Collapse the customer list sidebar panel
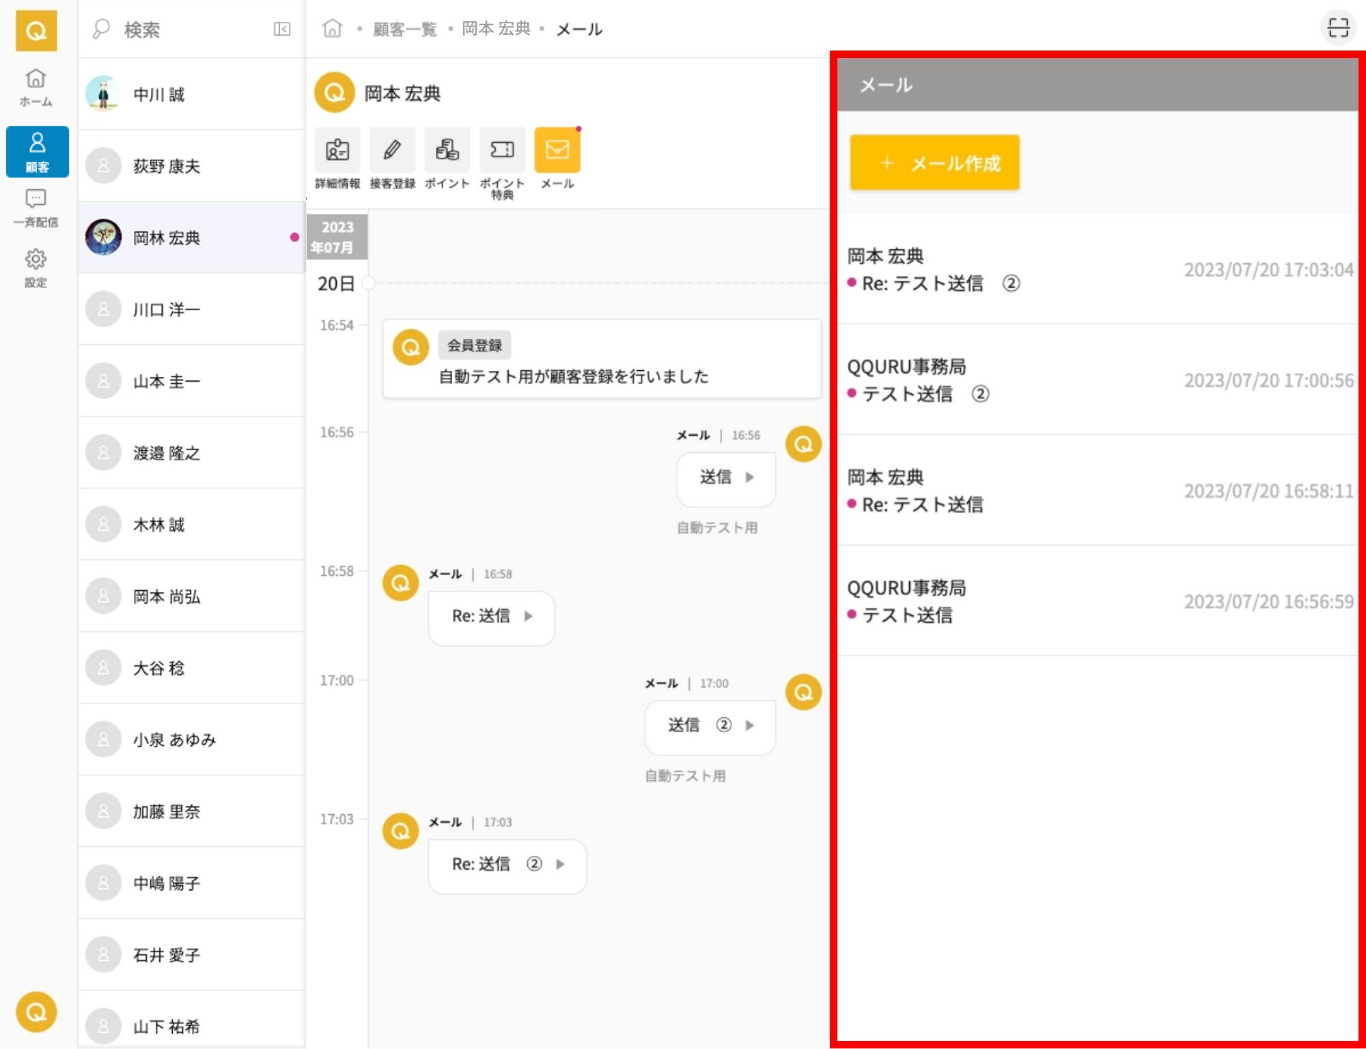This screenshot has width=1366, height=1049. [x=282, y=29]
